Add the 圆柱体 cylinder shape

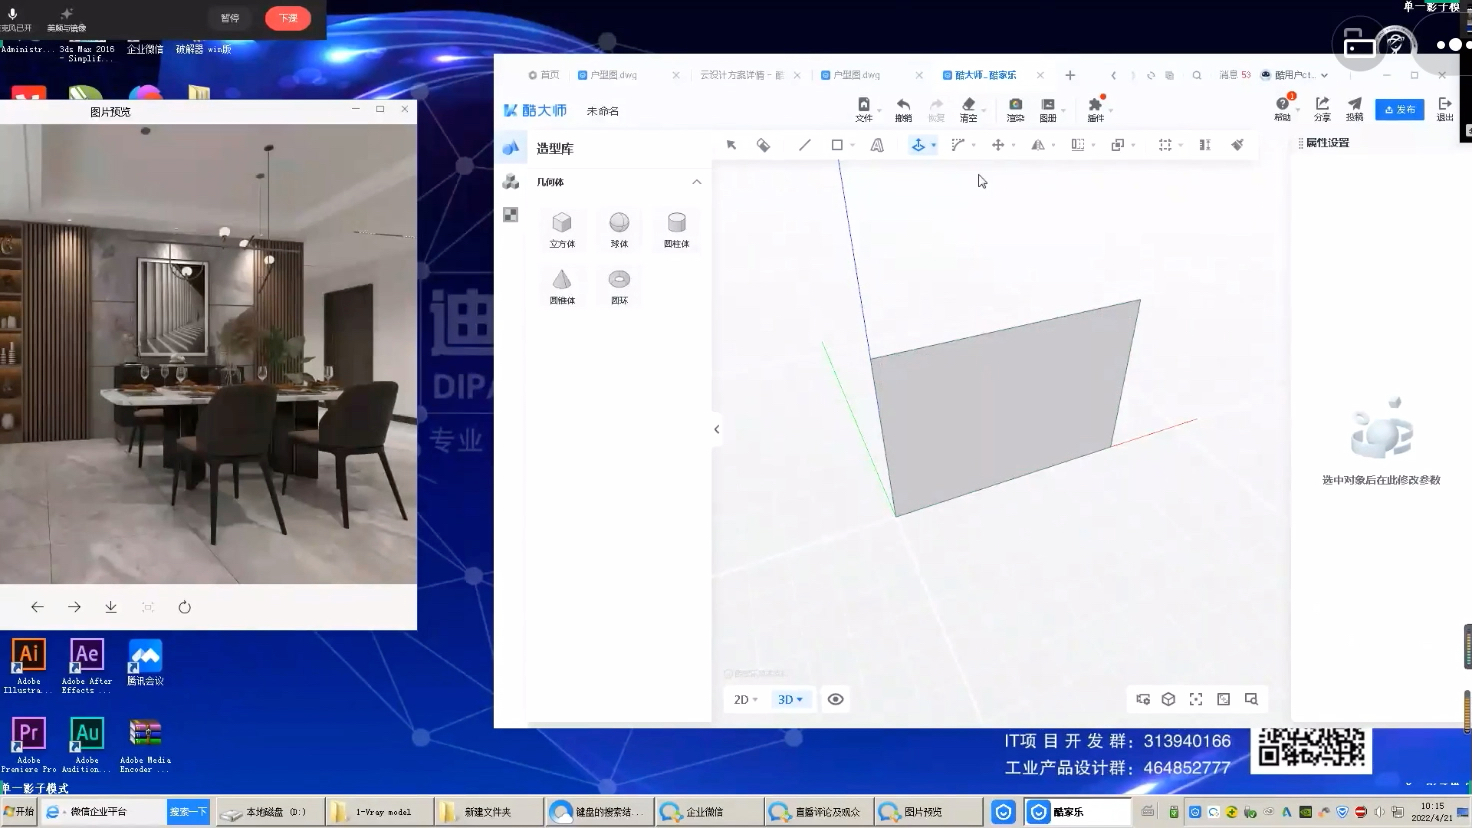(677, 229)
